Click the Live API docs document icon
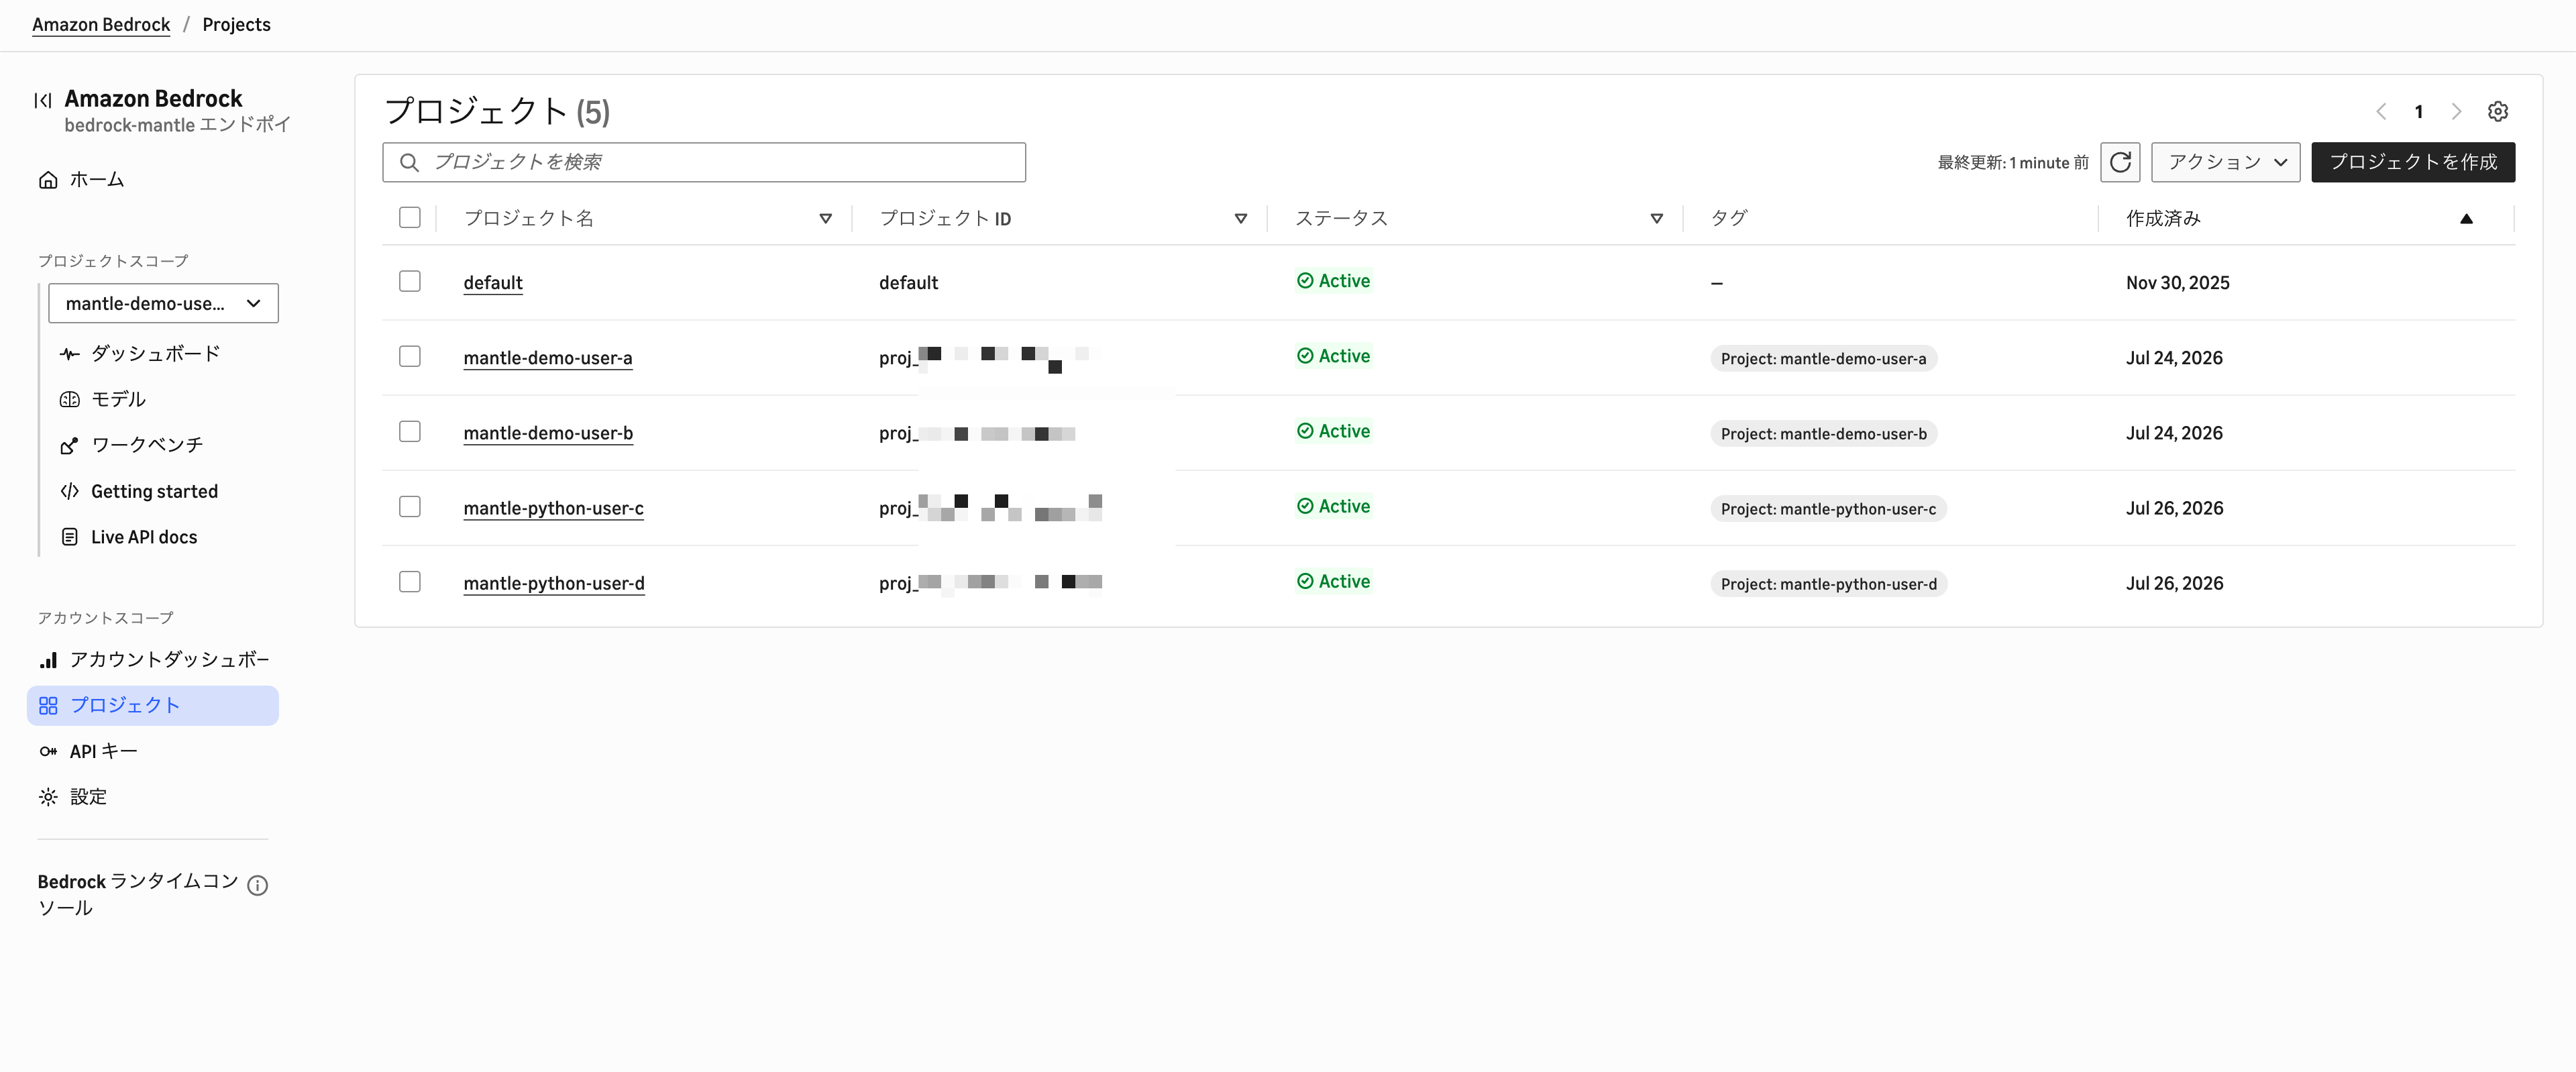Viewport: 2576px width, 1072px height. point(69,537)
